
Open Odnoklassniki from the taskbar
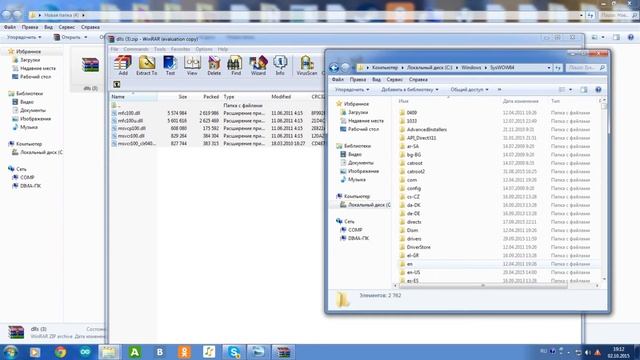184,351
